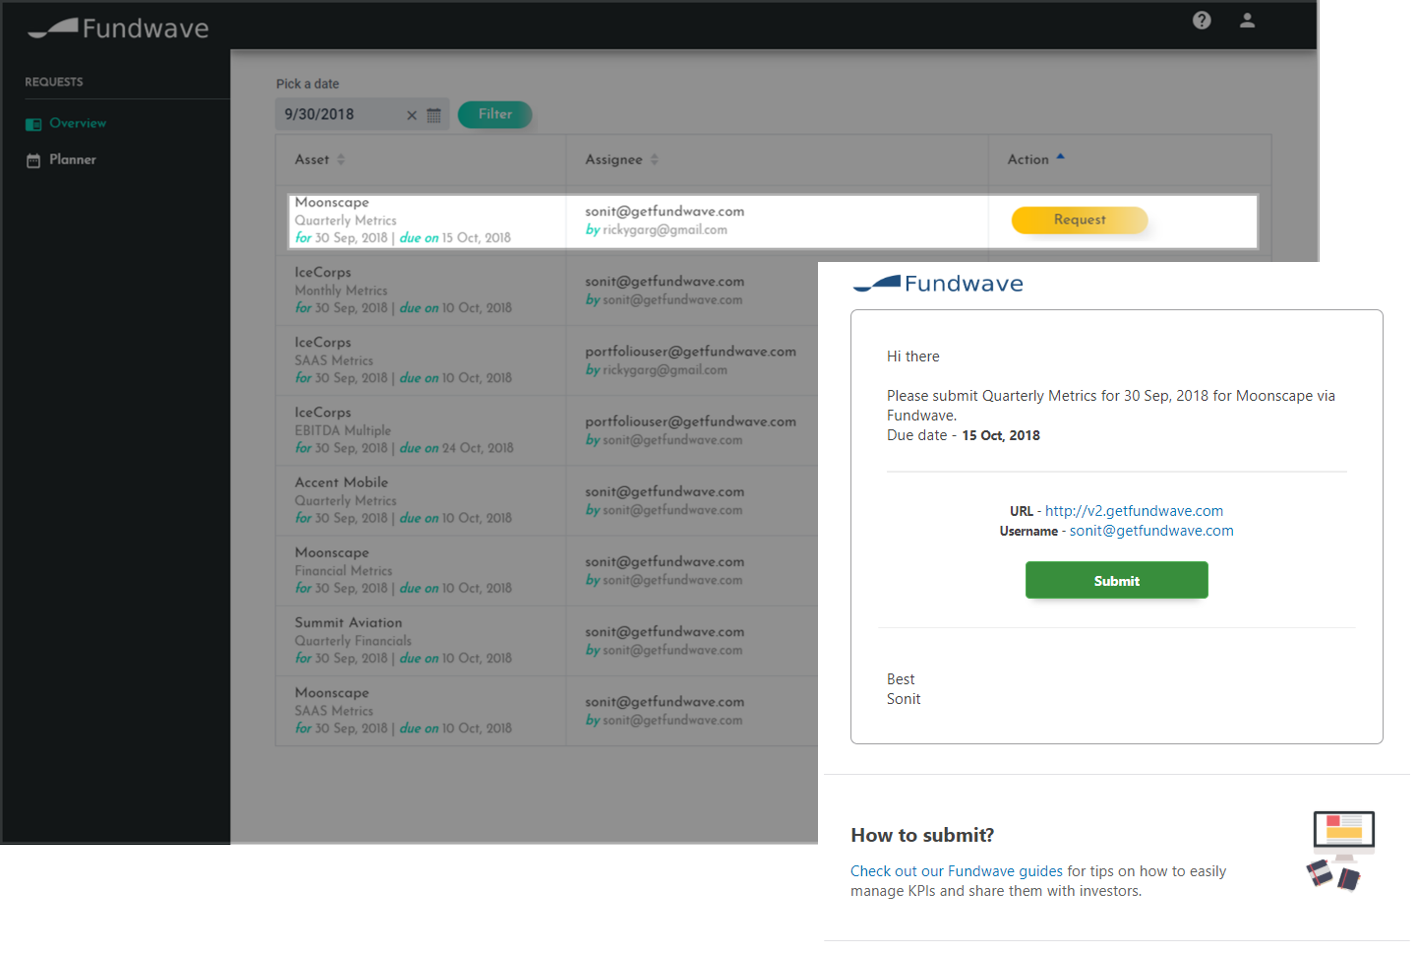The image size is (1417, 953).
Task: Click the sonit@getfundwave.com username link in email
Action: (x=1151, y=531)
